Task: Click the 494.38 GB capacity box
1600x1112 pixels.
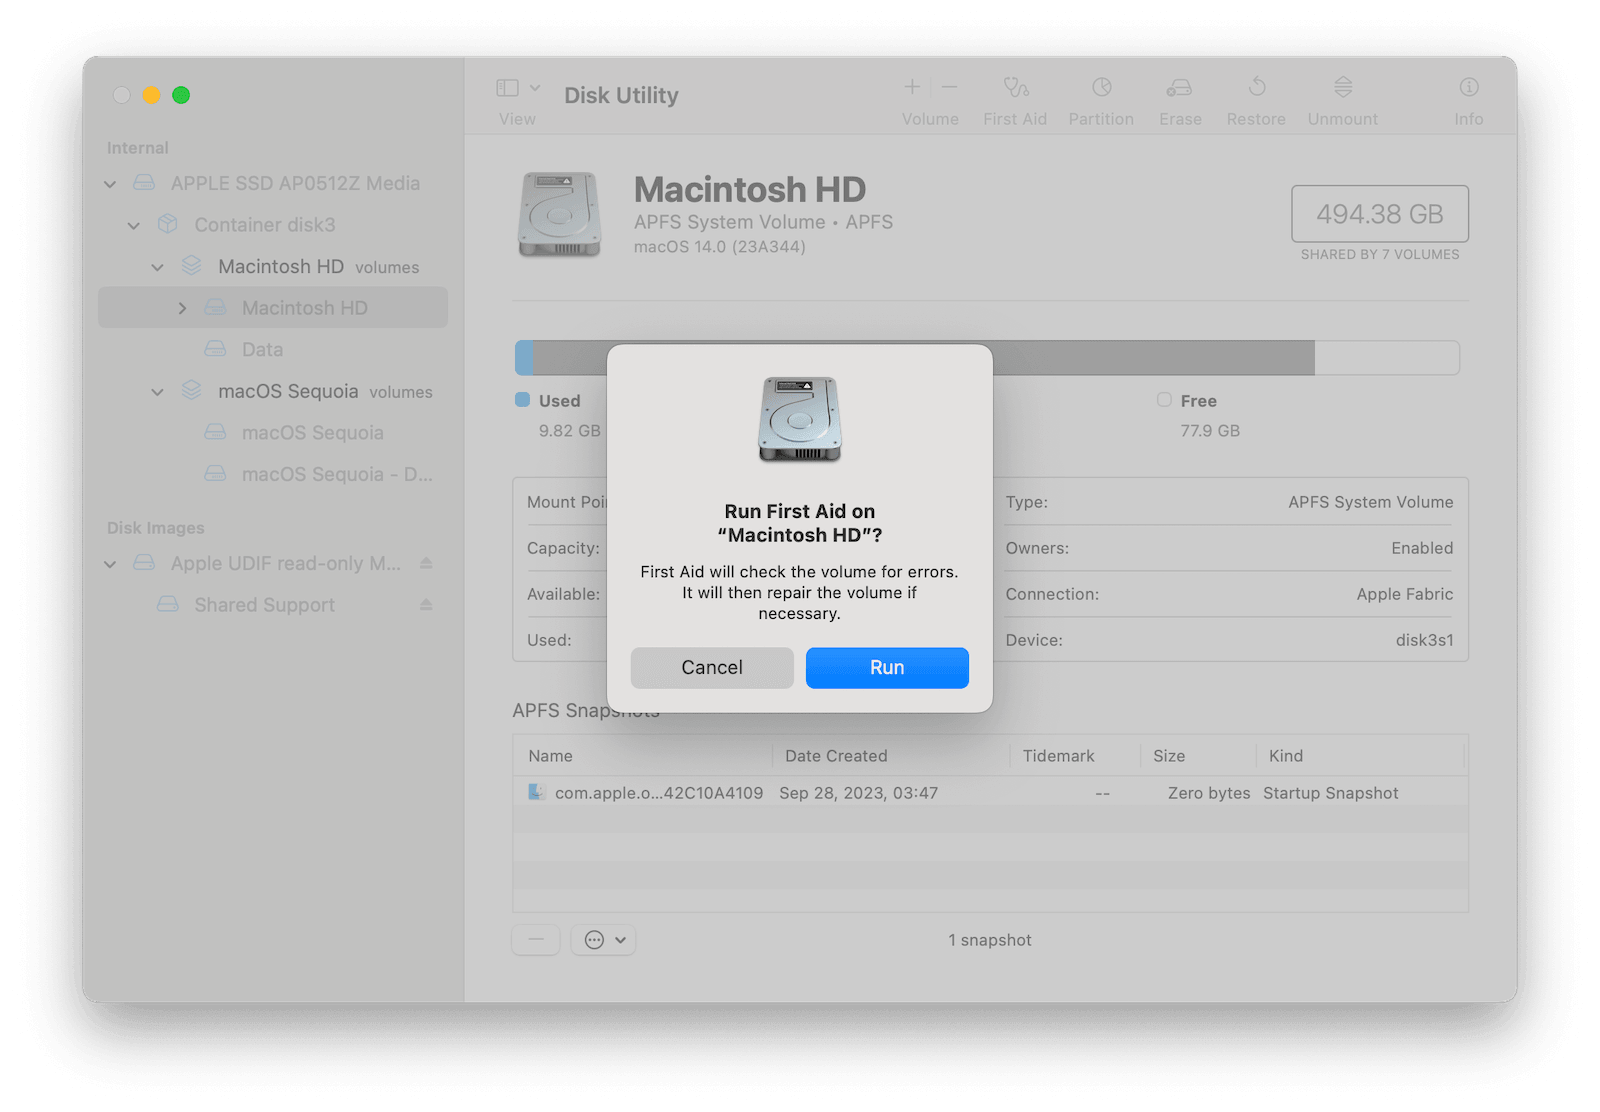Action: (x=1380, y=214)
